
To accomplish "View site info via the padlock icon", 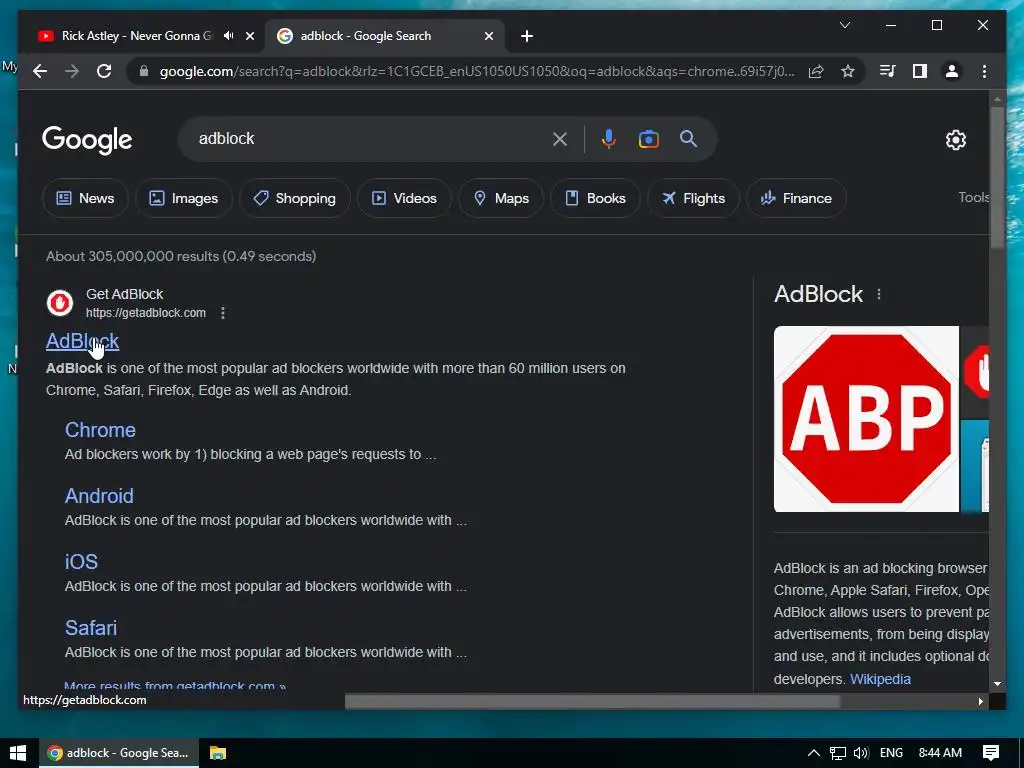I will [144, 71].
